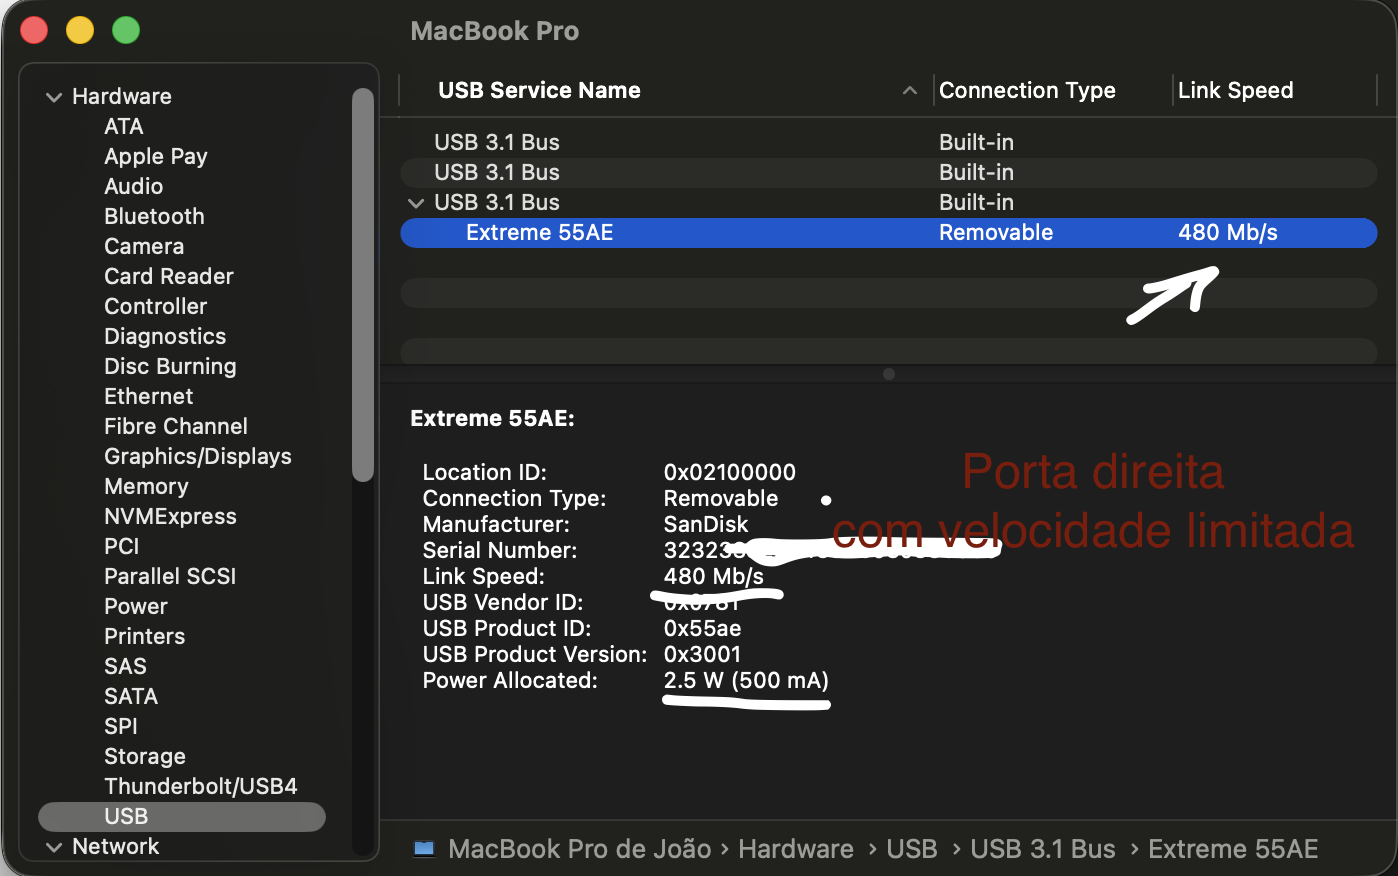Select ATA in the sidebar
Screen dimensions: 1398x876
(124, 127)
